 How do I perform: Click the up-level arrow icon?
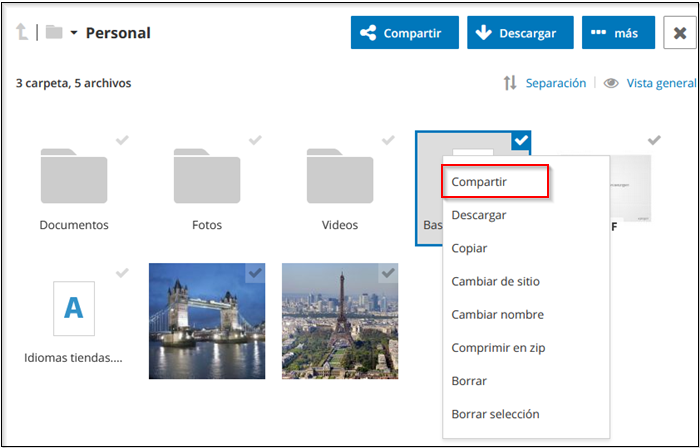click(x=22, y=33)
